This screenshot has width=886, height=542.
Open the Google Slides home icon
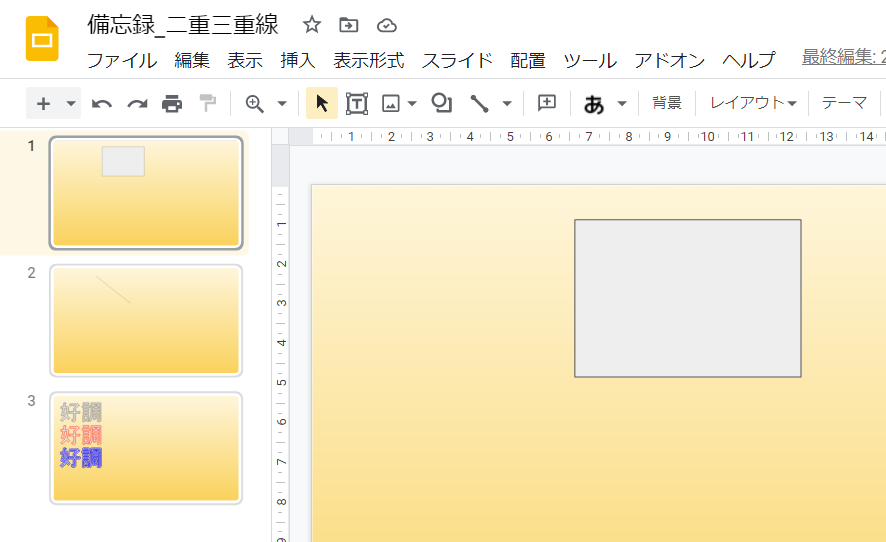click(42, 39)
